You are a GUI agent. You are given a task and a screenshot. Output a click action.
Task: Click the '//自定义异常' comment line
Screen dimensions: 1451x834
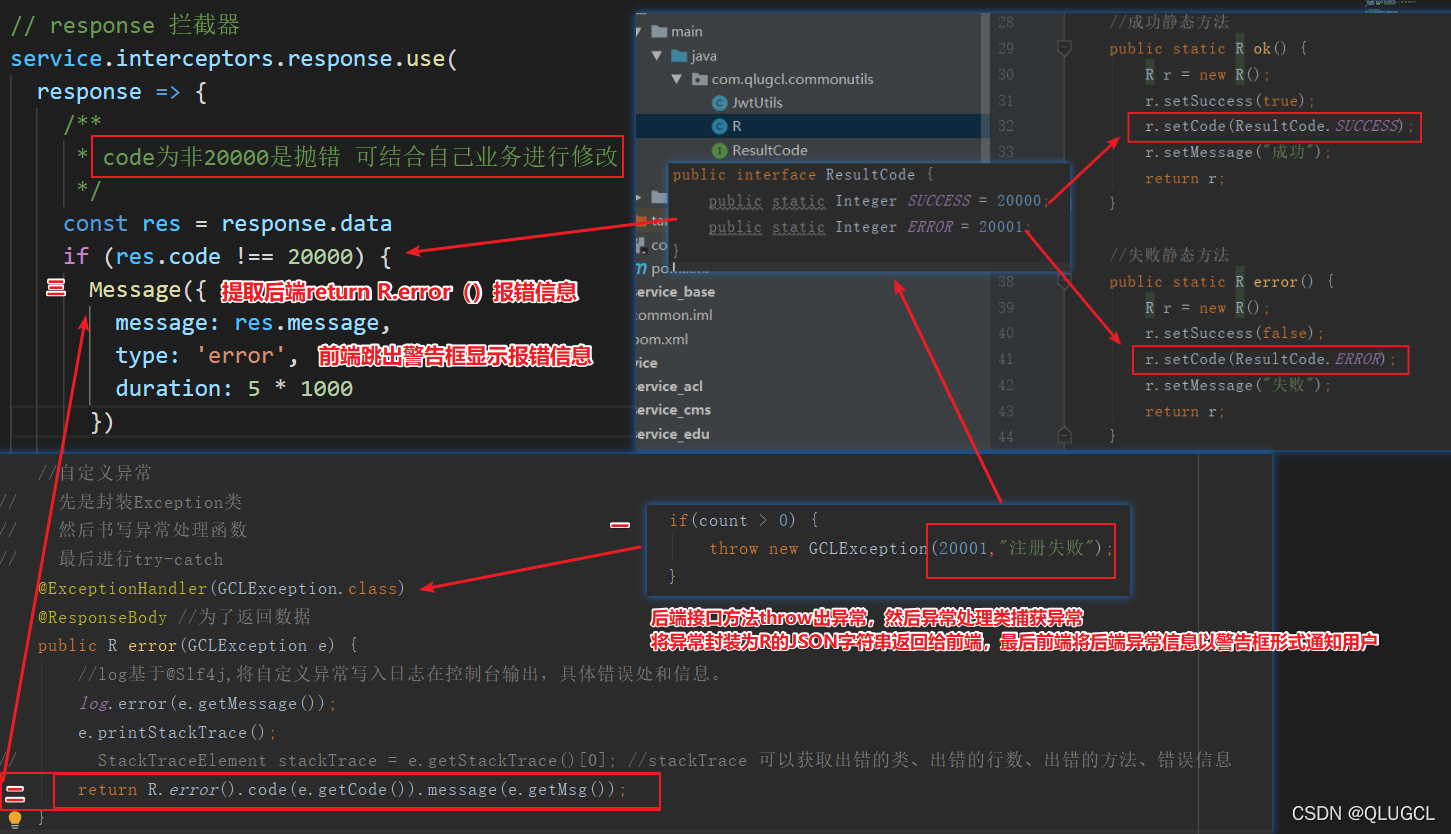pyautogui.click(x=95, y=473)
